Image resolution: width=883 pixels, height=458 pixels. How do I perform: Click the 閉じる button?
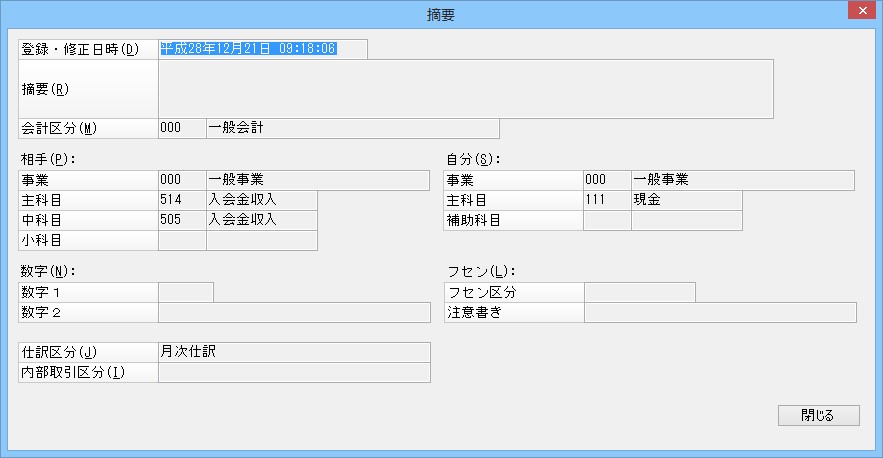click(818, 415)
